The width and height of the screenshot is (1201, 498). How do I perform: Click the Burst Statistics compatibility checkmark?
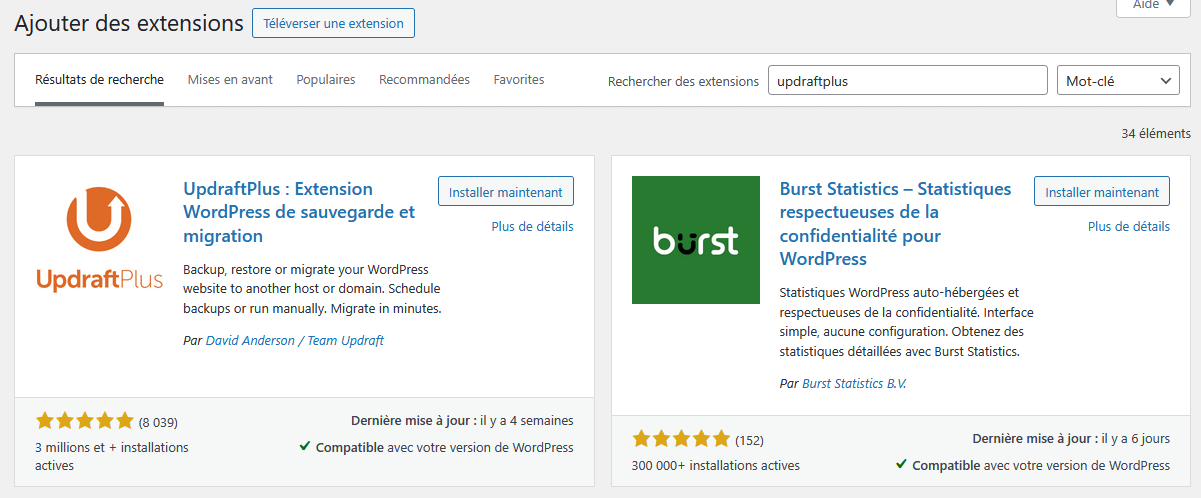[901, 464]
